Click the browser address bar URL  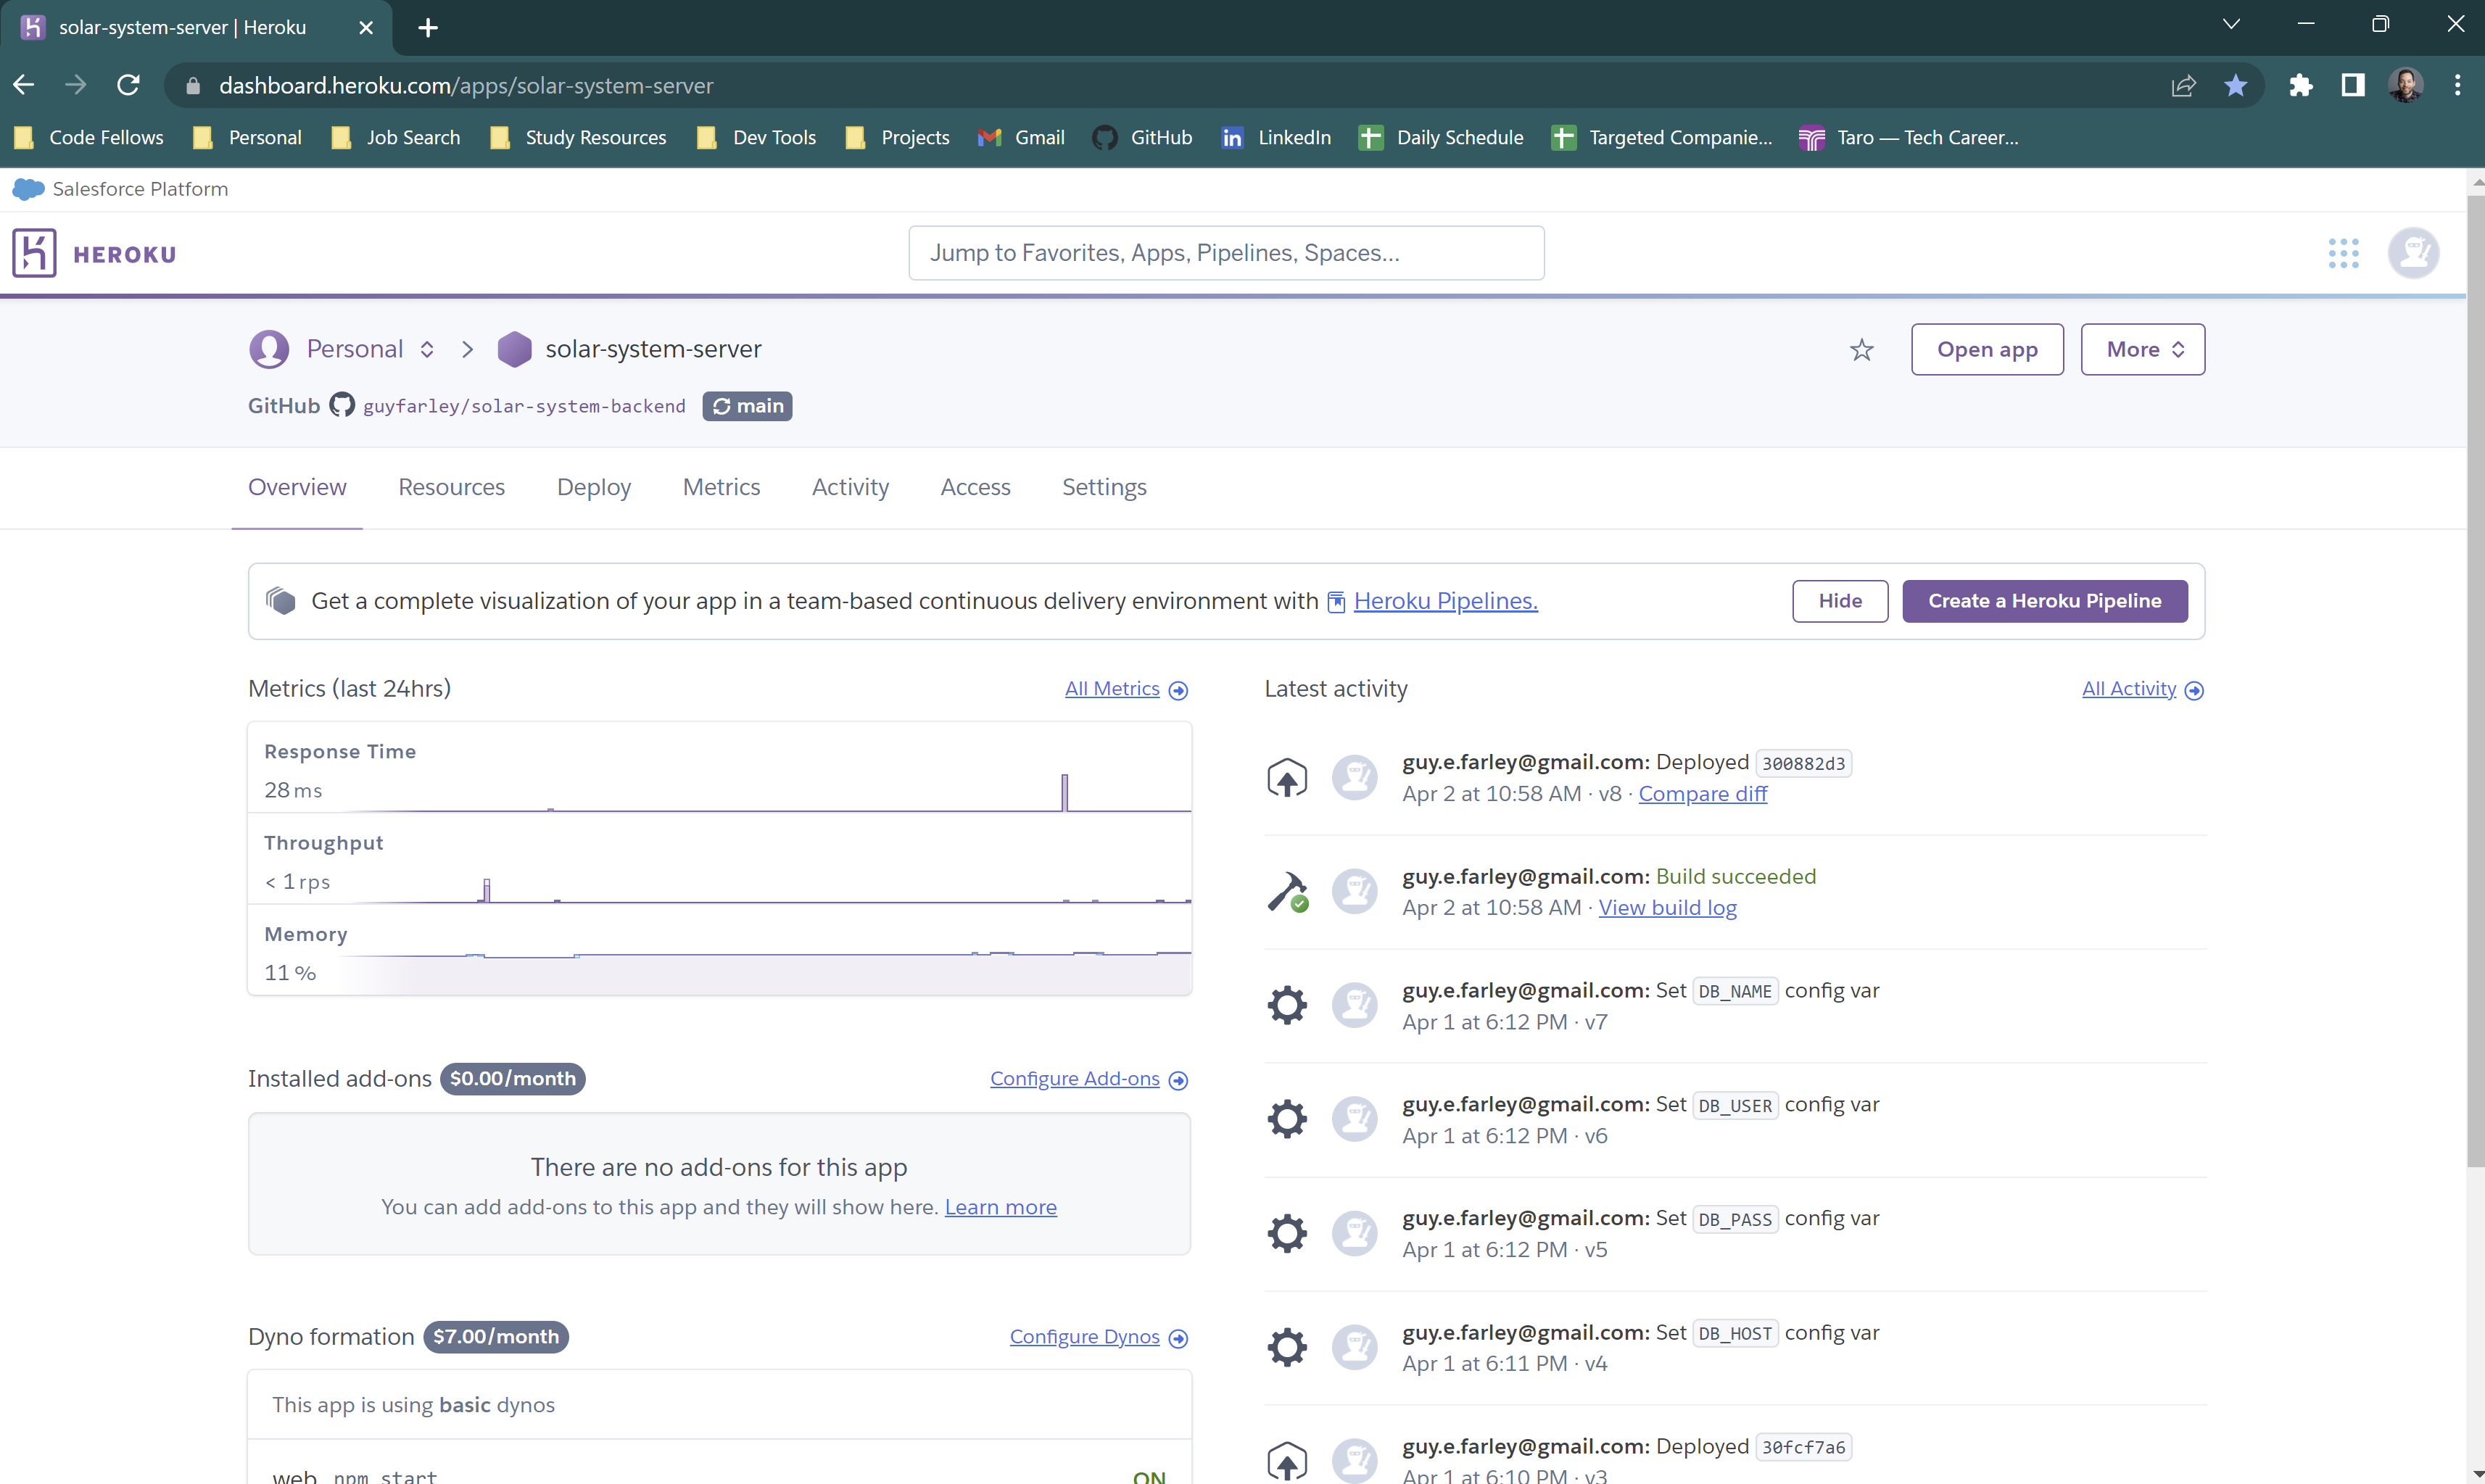(x=466, y=85)
